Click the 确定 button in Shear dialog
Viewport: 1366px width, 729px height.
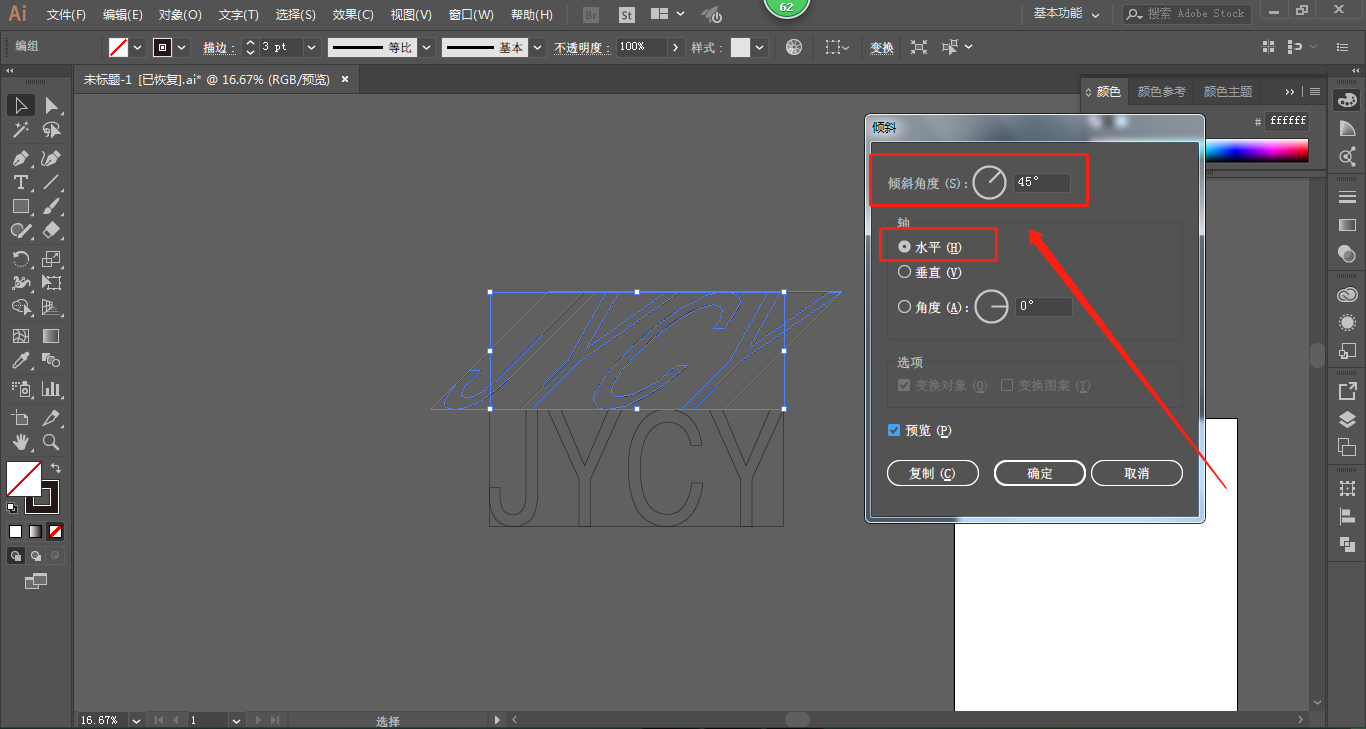point(1040,473)
